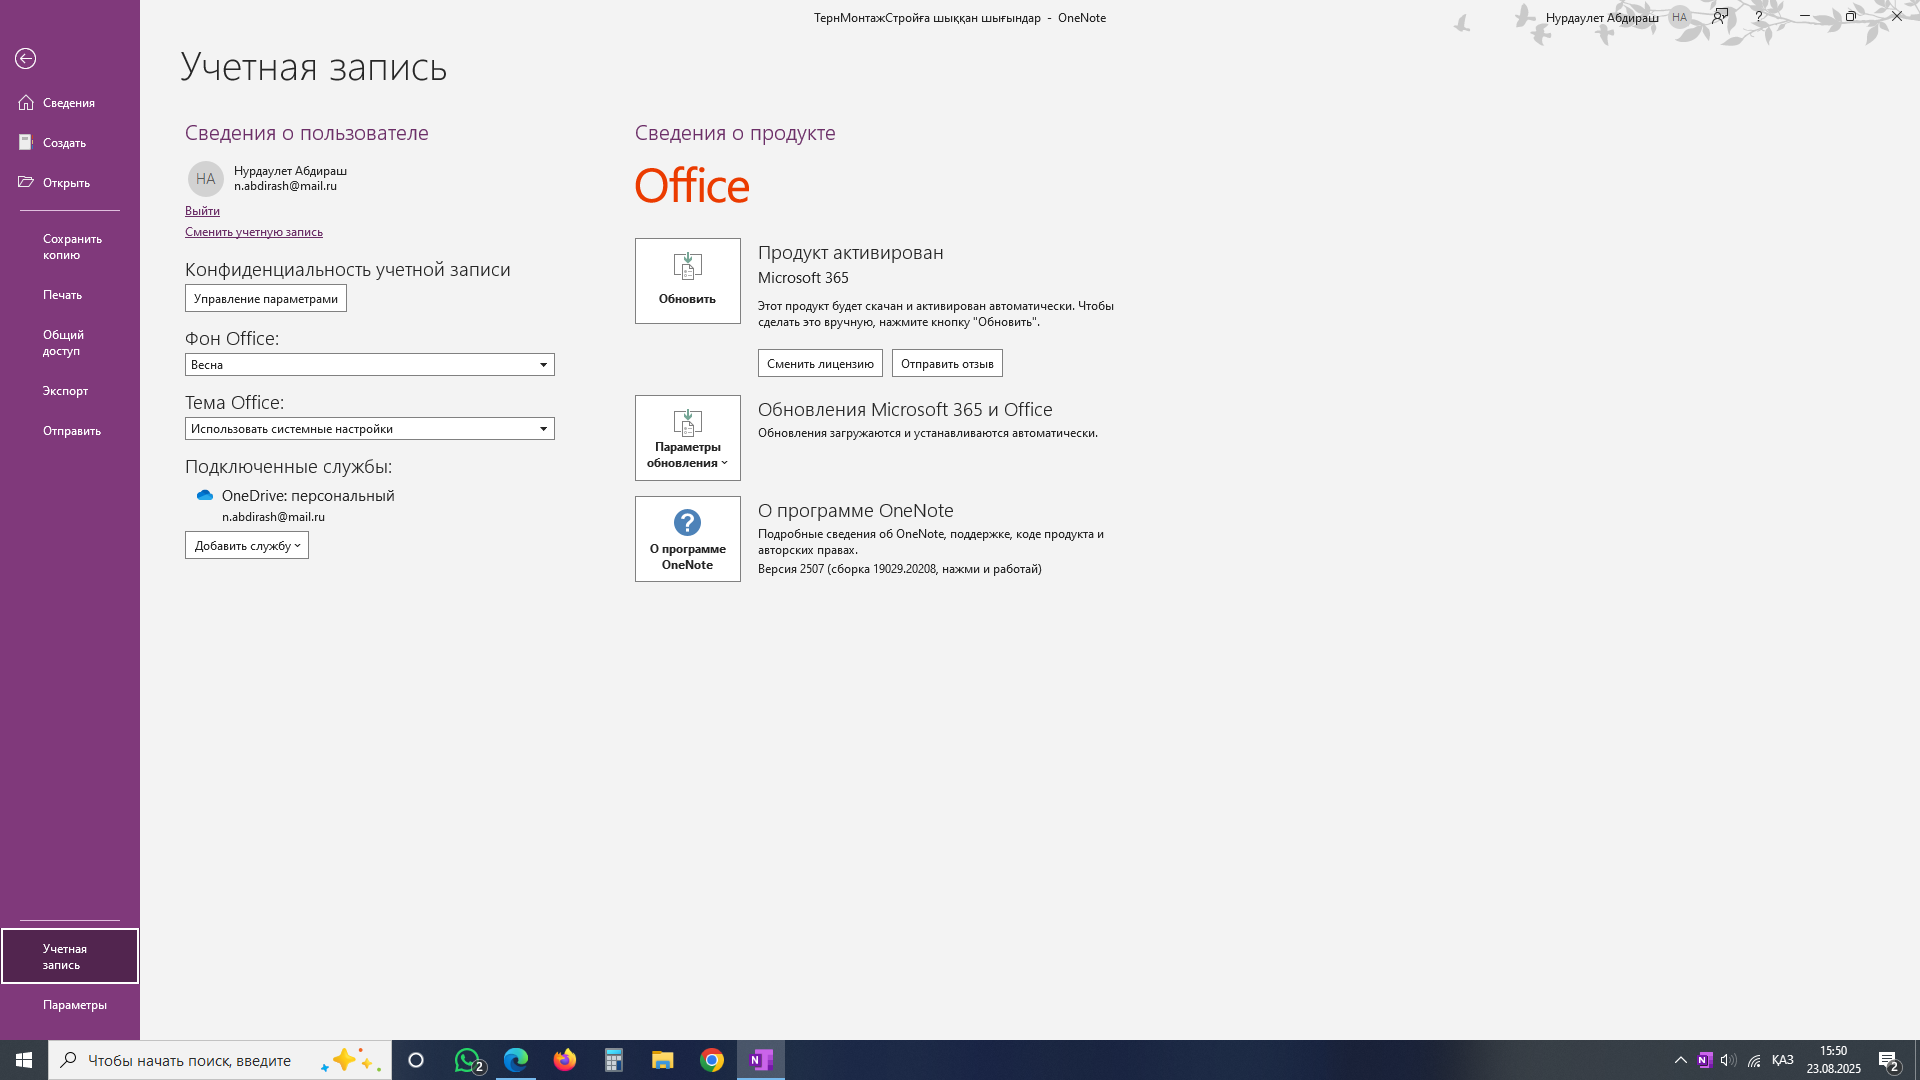Open Help via the question mark icon
1920x1080 pixels.
(1759, 17)
